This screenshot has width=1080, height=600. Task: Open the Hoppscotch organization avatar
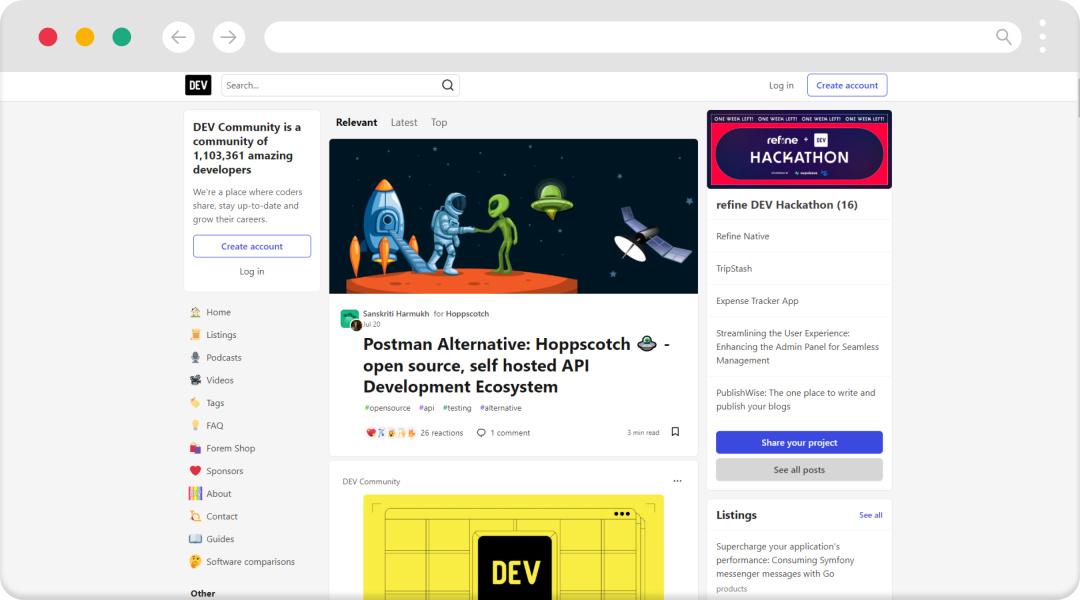coord(349,318)
